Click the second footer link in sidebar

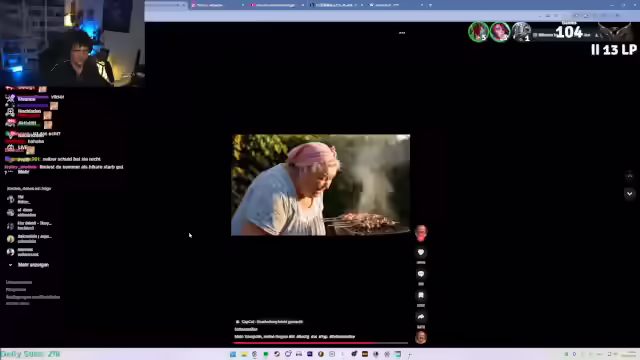point(16,289)
